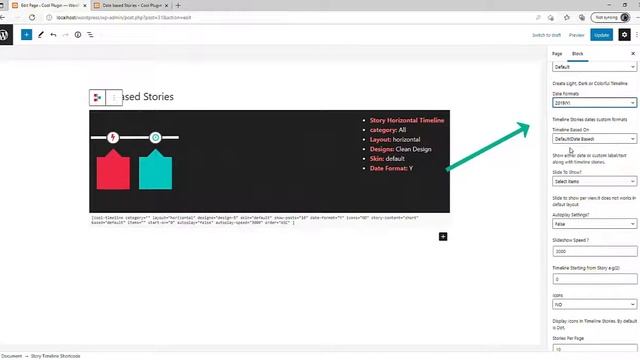640x360 pixels.
Task: Go back in browser history
Action: coord(3,17)
